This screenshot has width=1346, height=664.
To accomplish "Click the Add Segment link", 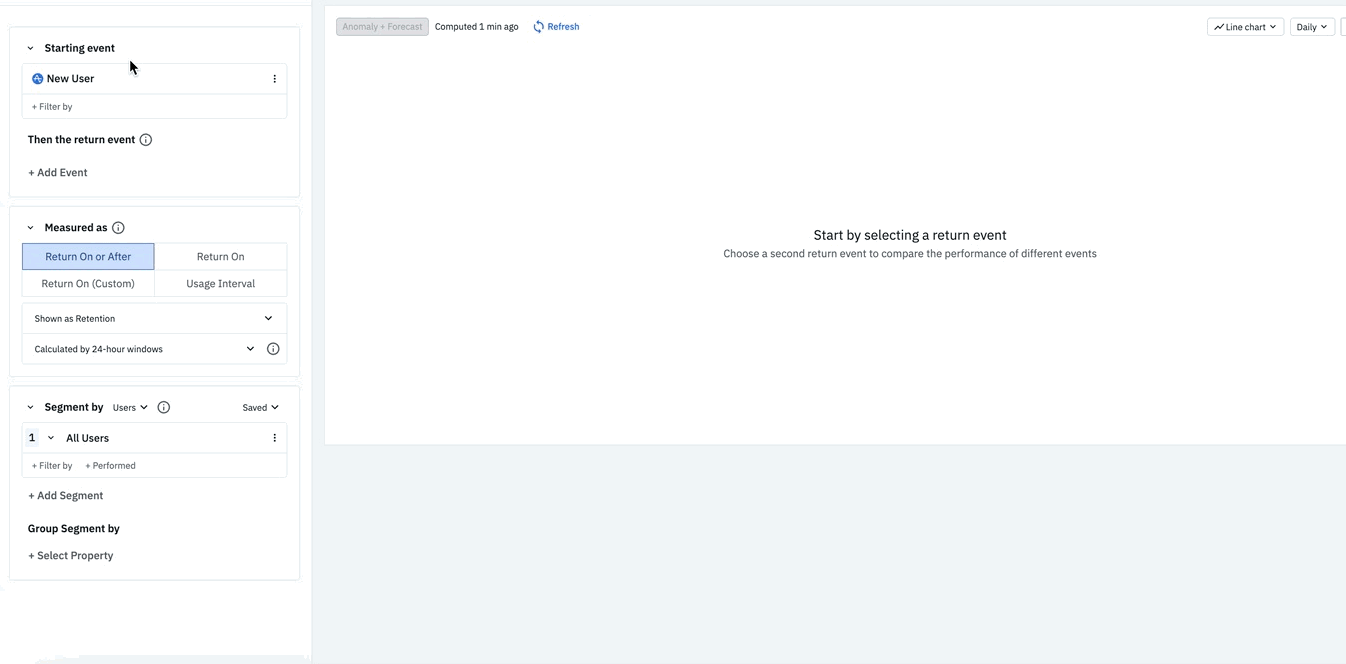I will point(65,495).
